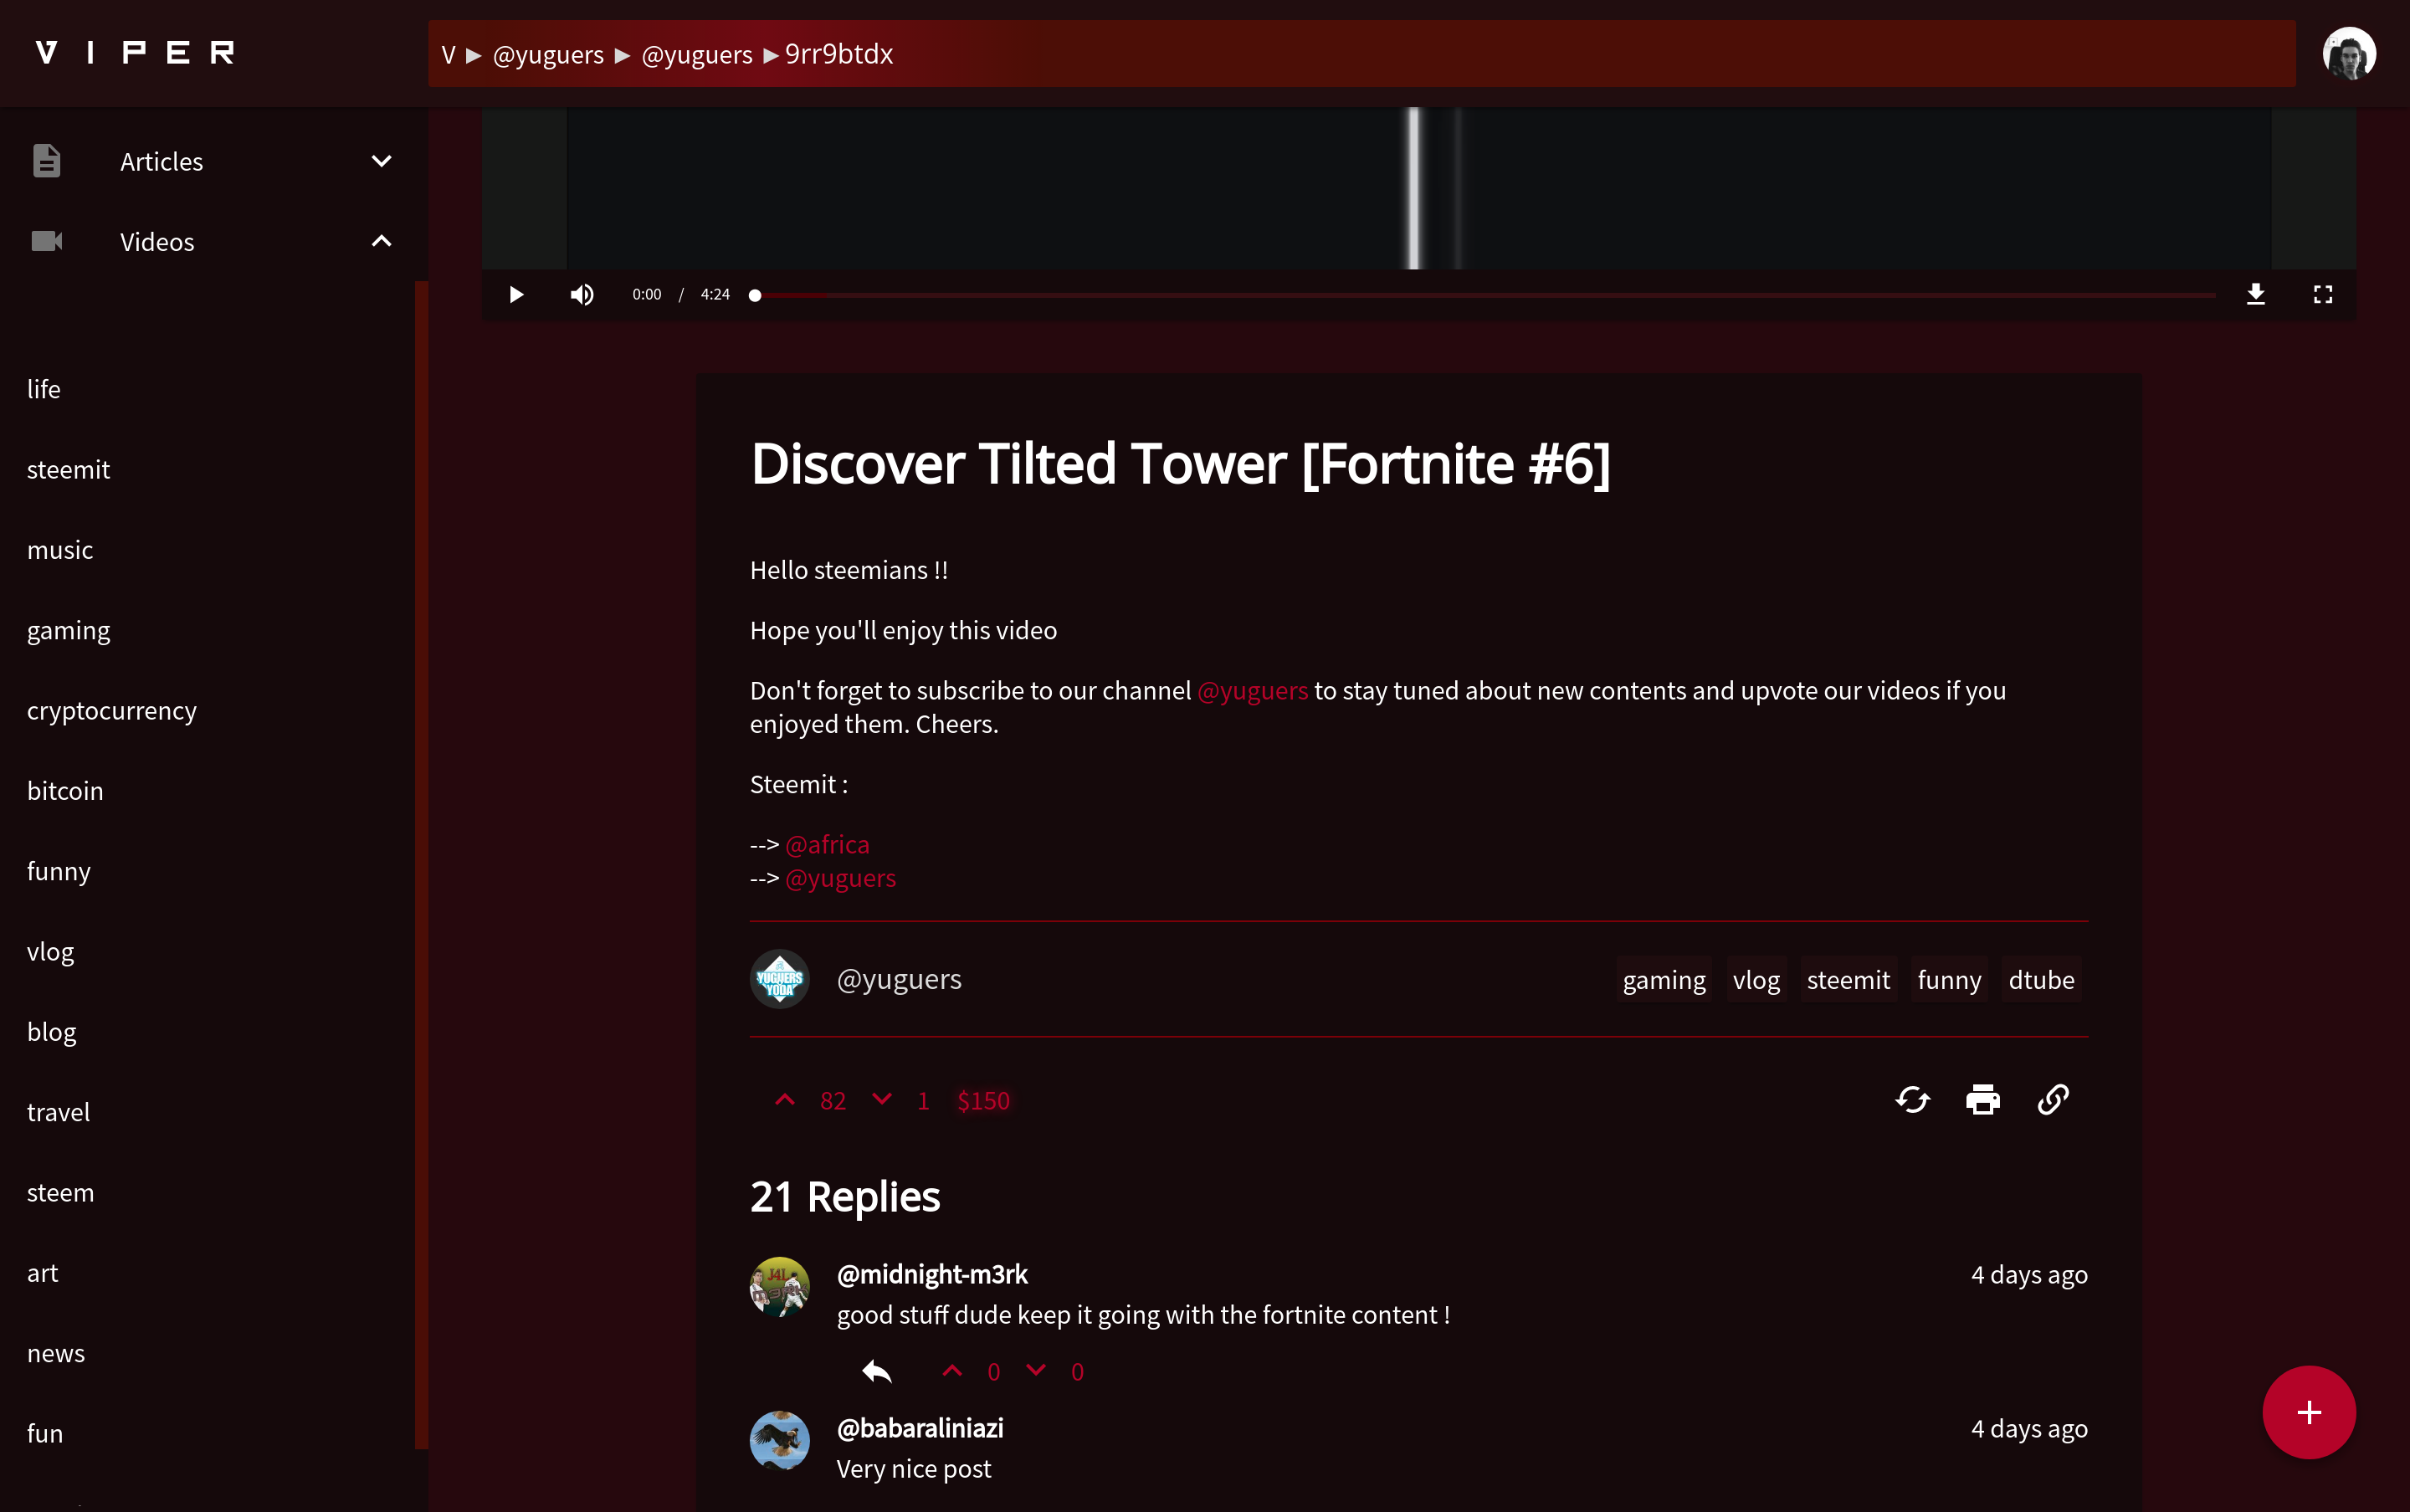The image size is (2410, 1512).
Task: Open the @africa Steemit link
Action: pyautogui.click(x=827, y=844)
